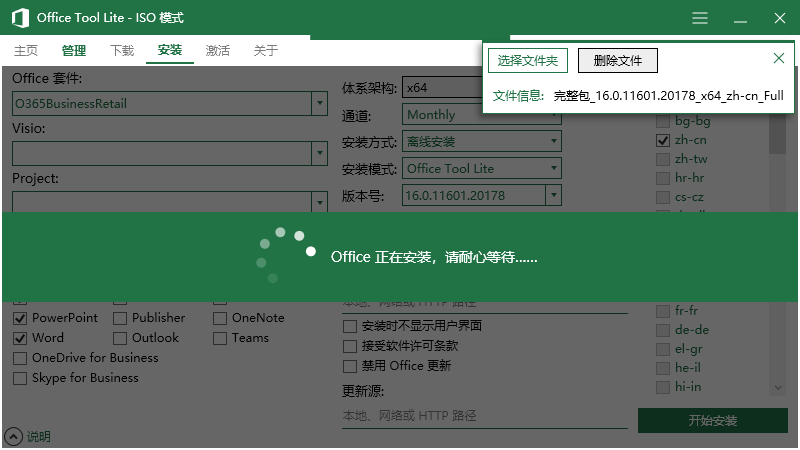Image resolution: width=800 pixels, height=450 pixels.
Task: Check the Publisher checkbox
Action: pyautogui.click(x=120, y=318)
